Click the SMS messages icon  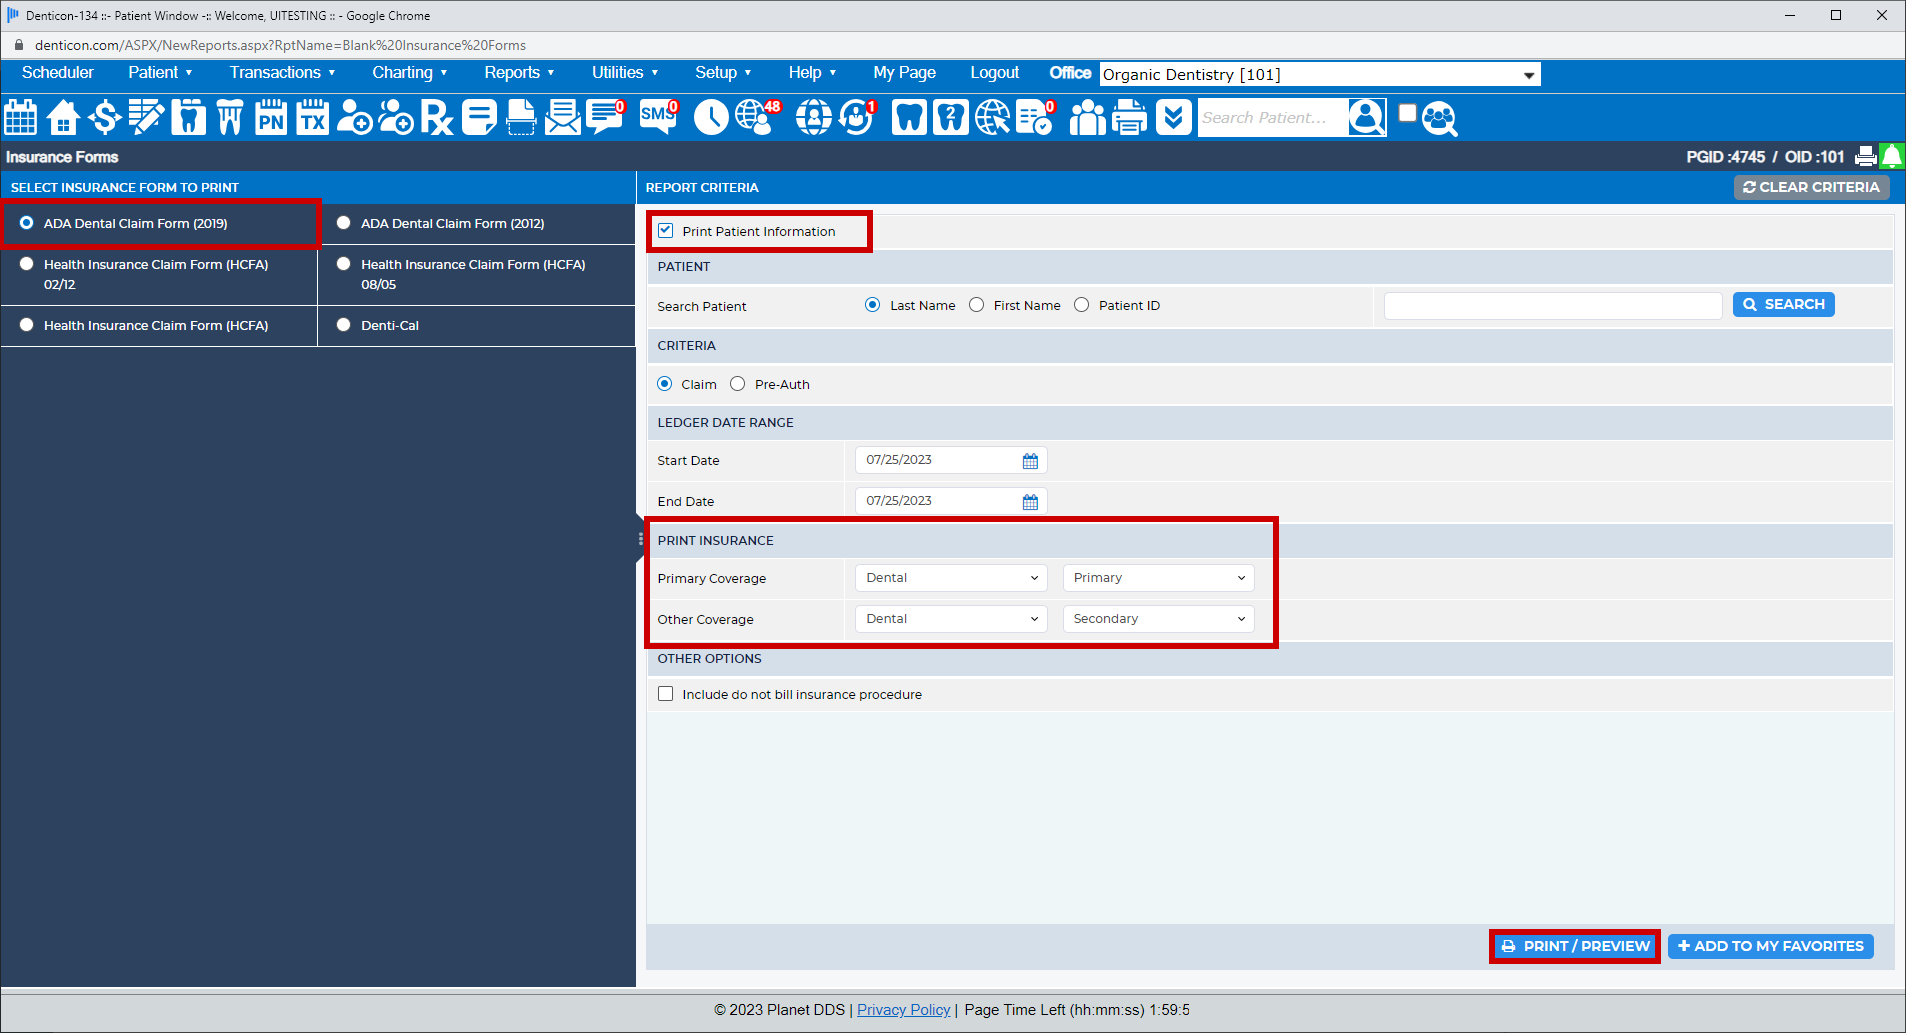659,117
